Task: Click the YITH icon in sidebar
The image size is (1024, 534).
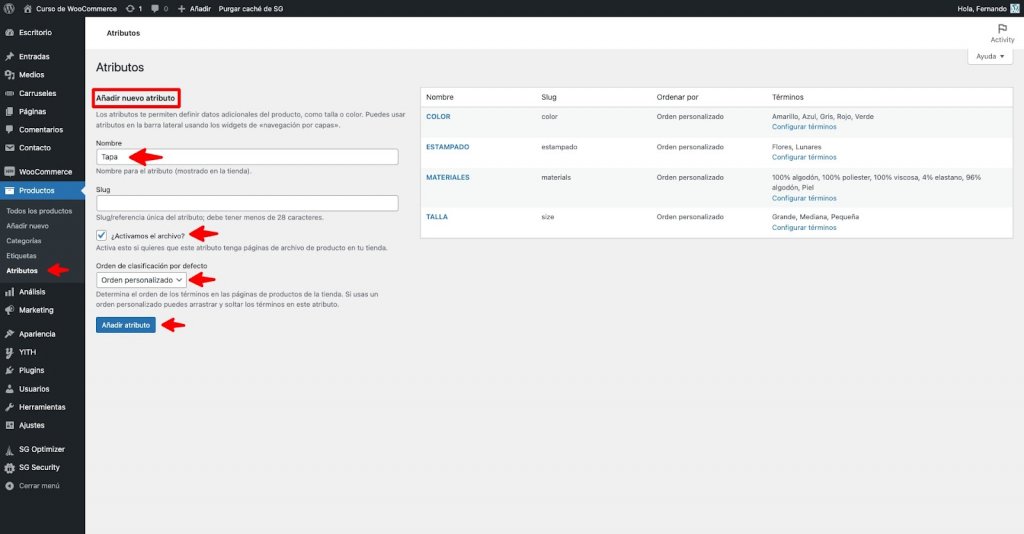Action: click(9, 352)
